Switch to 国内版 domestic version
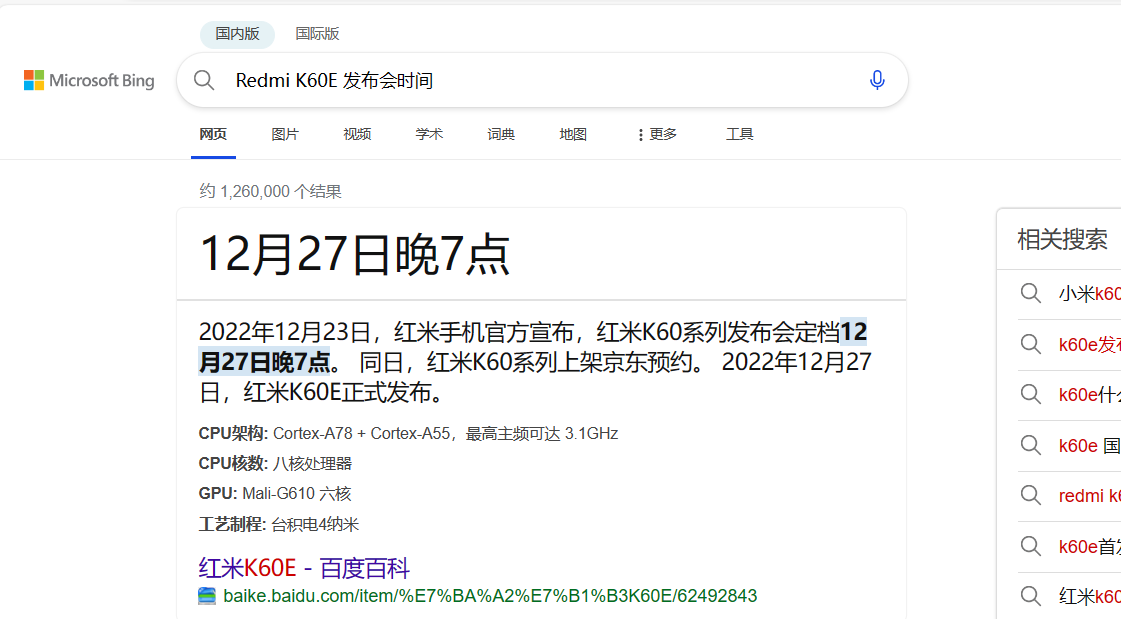 click(237, 34)
